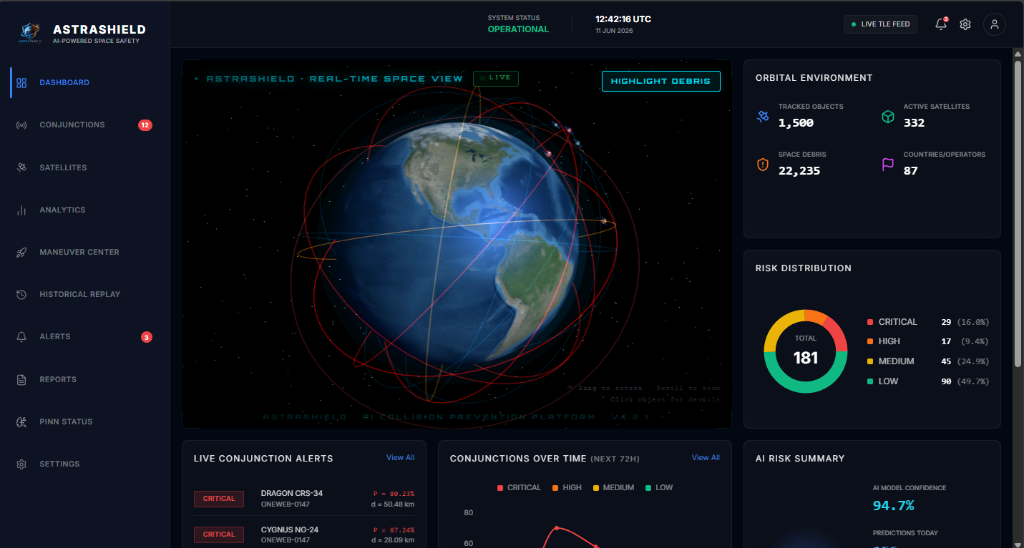Click the Low green swatch in Risk Distribution

pos(870,381)
